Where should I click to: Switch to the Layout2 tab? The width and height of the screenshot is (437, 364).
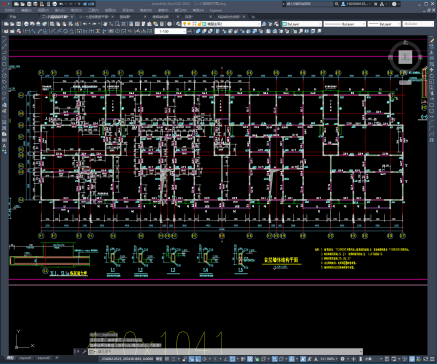(x=44, y=358)
